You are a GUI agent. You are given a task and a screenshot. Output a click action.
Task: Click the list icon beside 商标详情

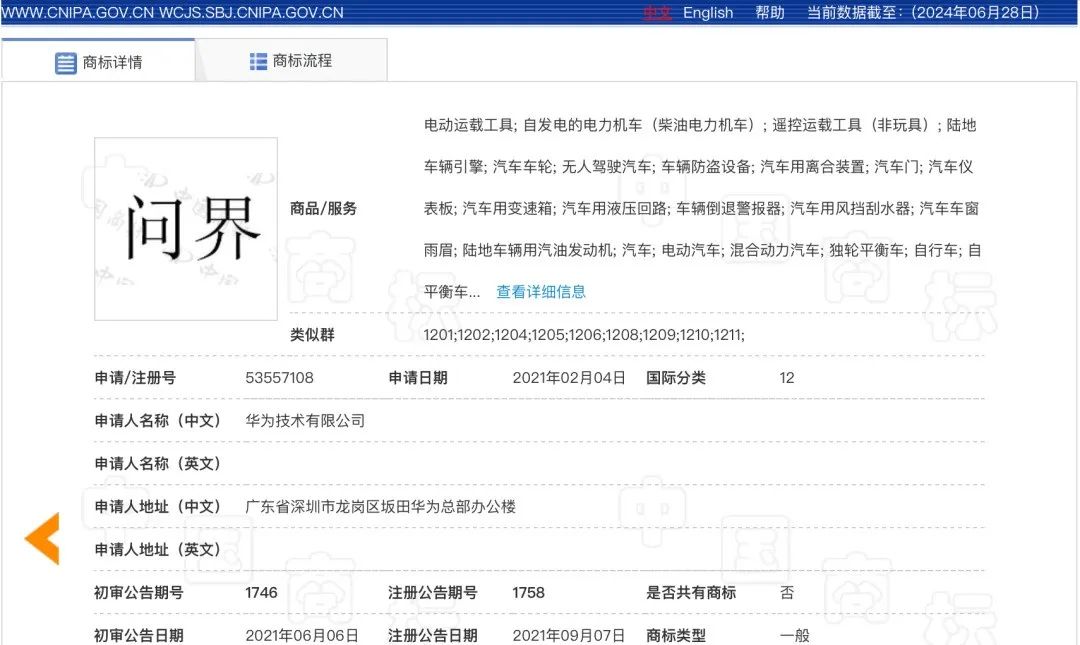point(65,63)
